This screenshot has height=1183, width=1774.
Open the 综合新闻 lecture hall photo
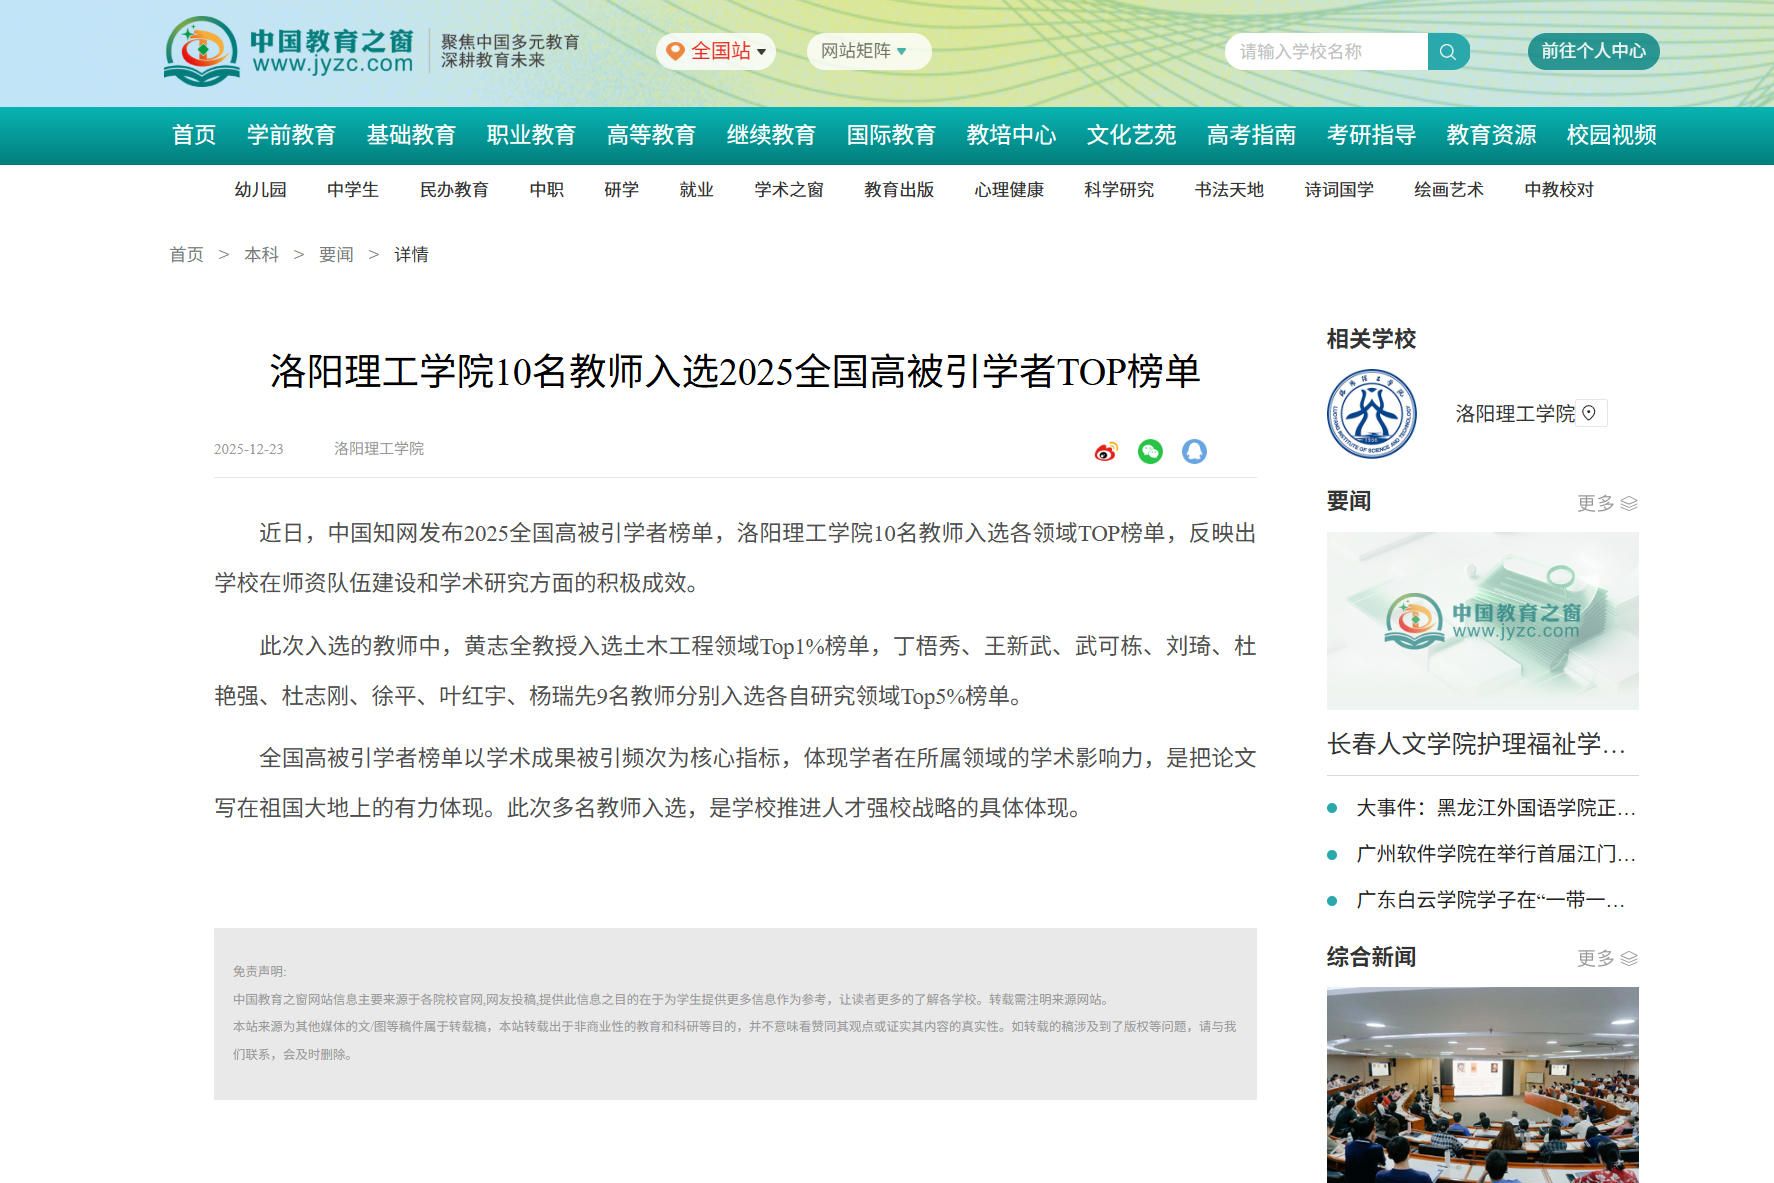coord(1482,1084)
